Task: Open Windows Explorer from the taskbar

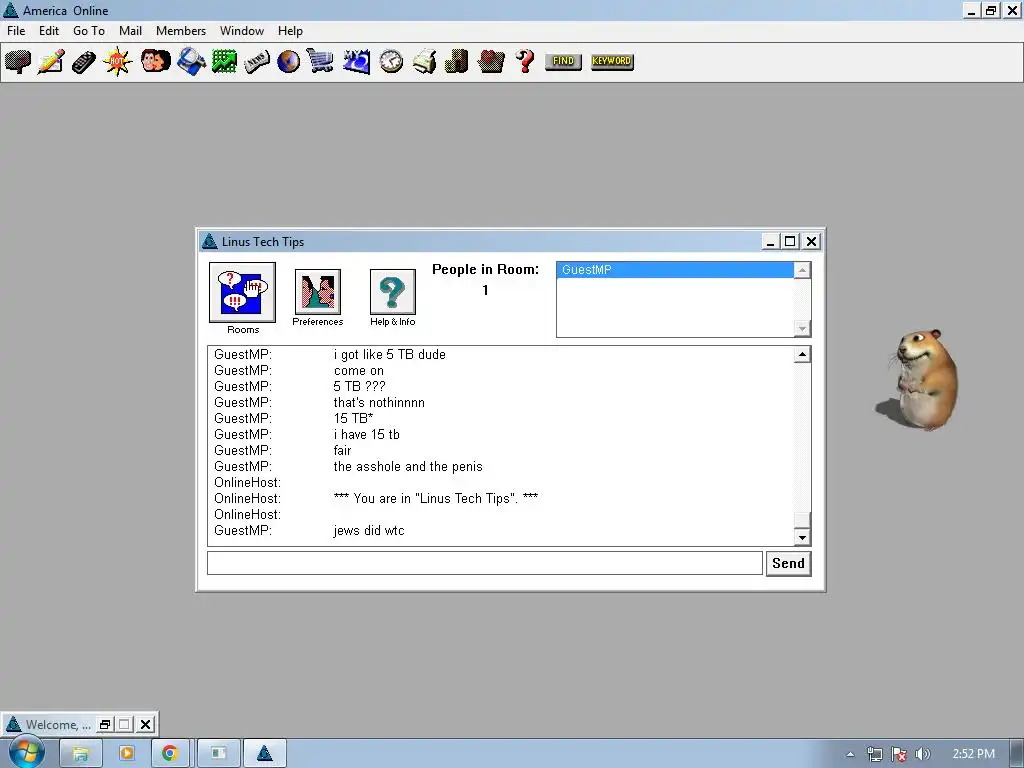Action: [x=80, y=754]
